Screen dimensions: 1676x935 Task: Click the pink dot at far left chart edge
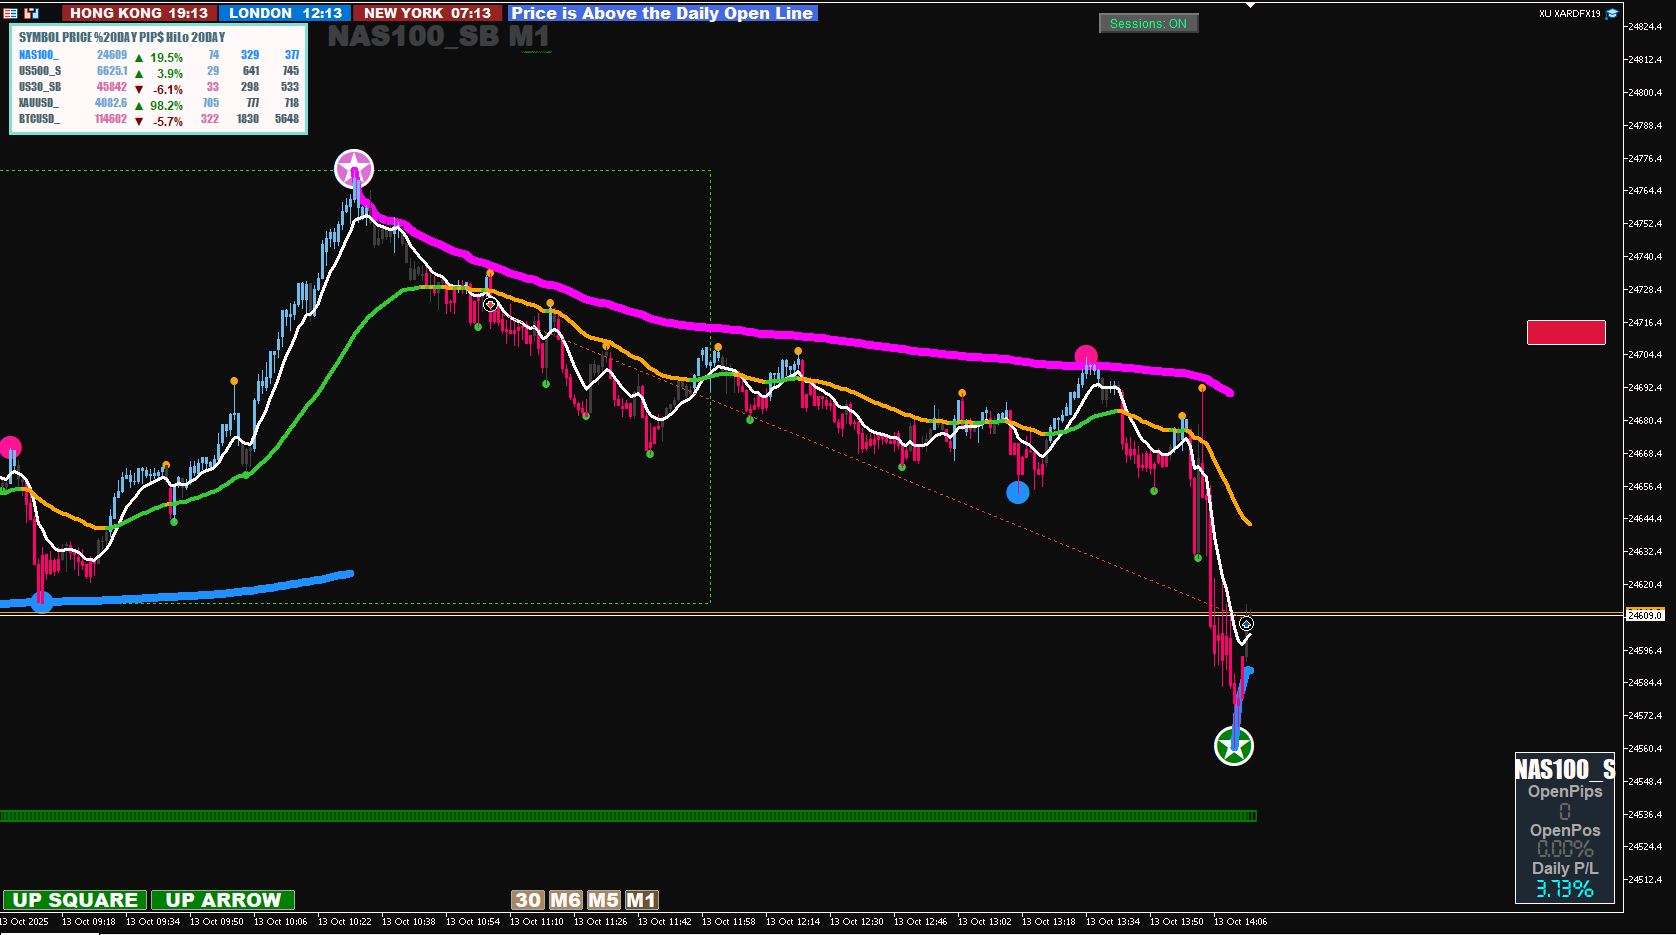click(x=9, y=447)
